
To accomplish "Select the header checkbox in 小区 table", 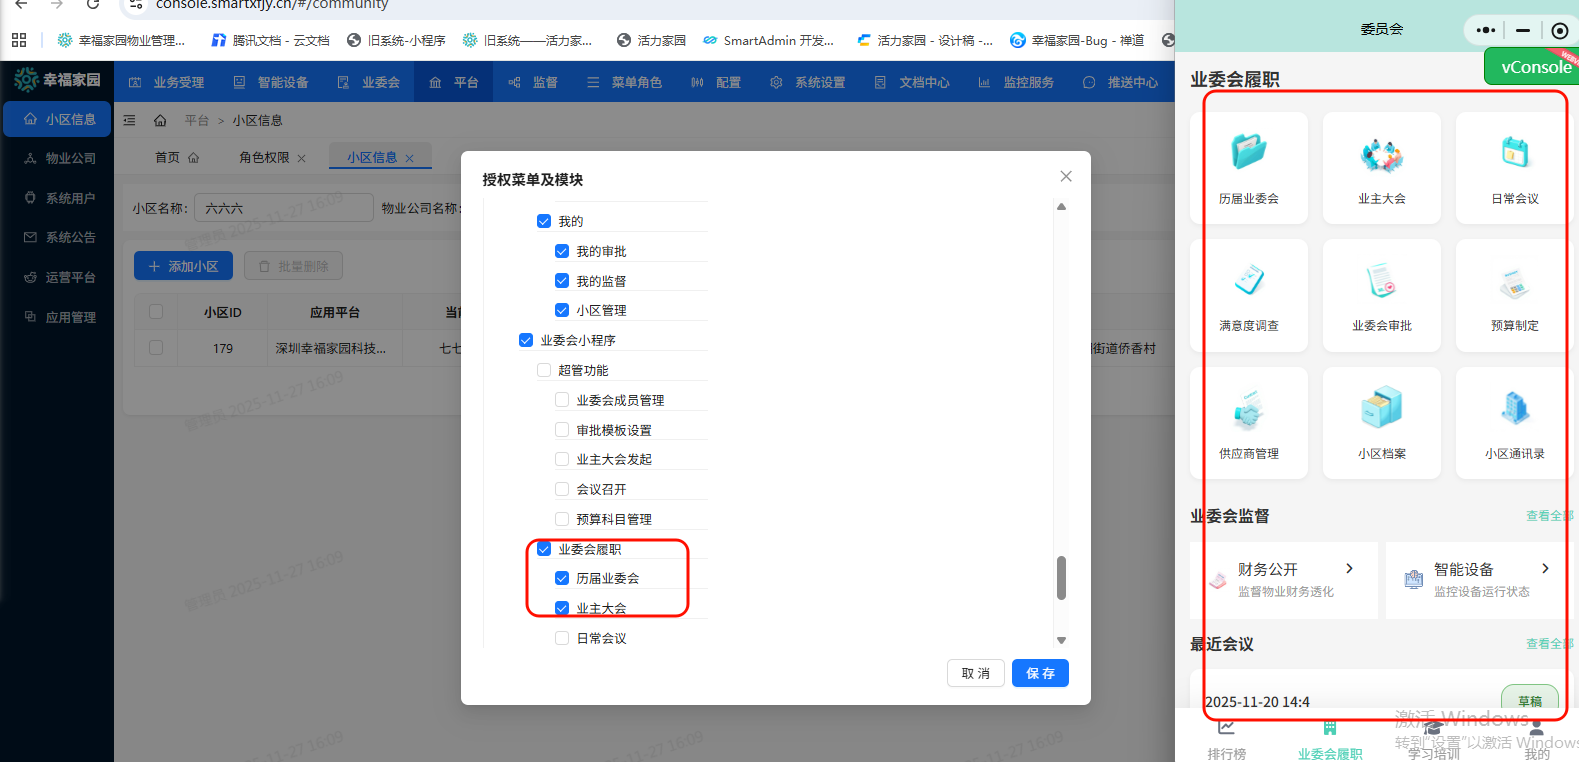I will [156, 312].
